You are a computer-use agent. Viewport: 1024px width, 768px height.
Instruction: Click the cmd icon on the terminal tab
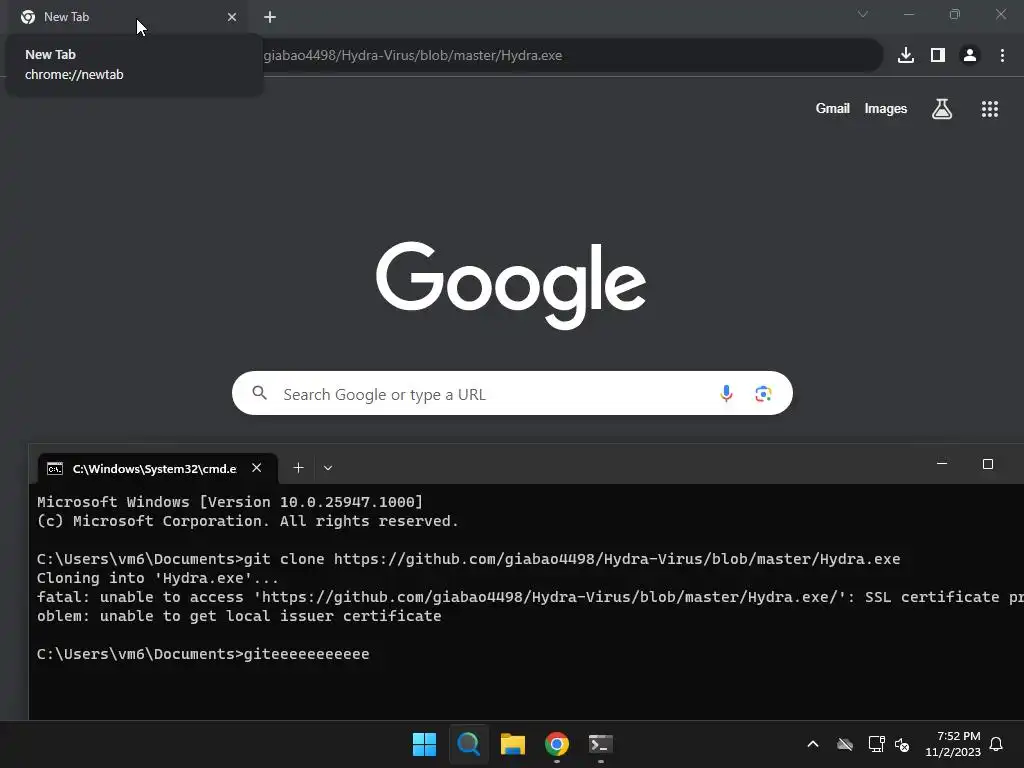(x=55, y=468)
